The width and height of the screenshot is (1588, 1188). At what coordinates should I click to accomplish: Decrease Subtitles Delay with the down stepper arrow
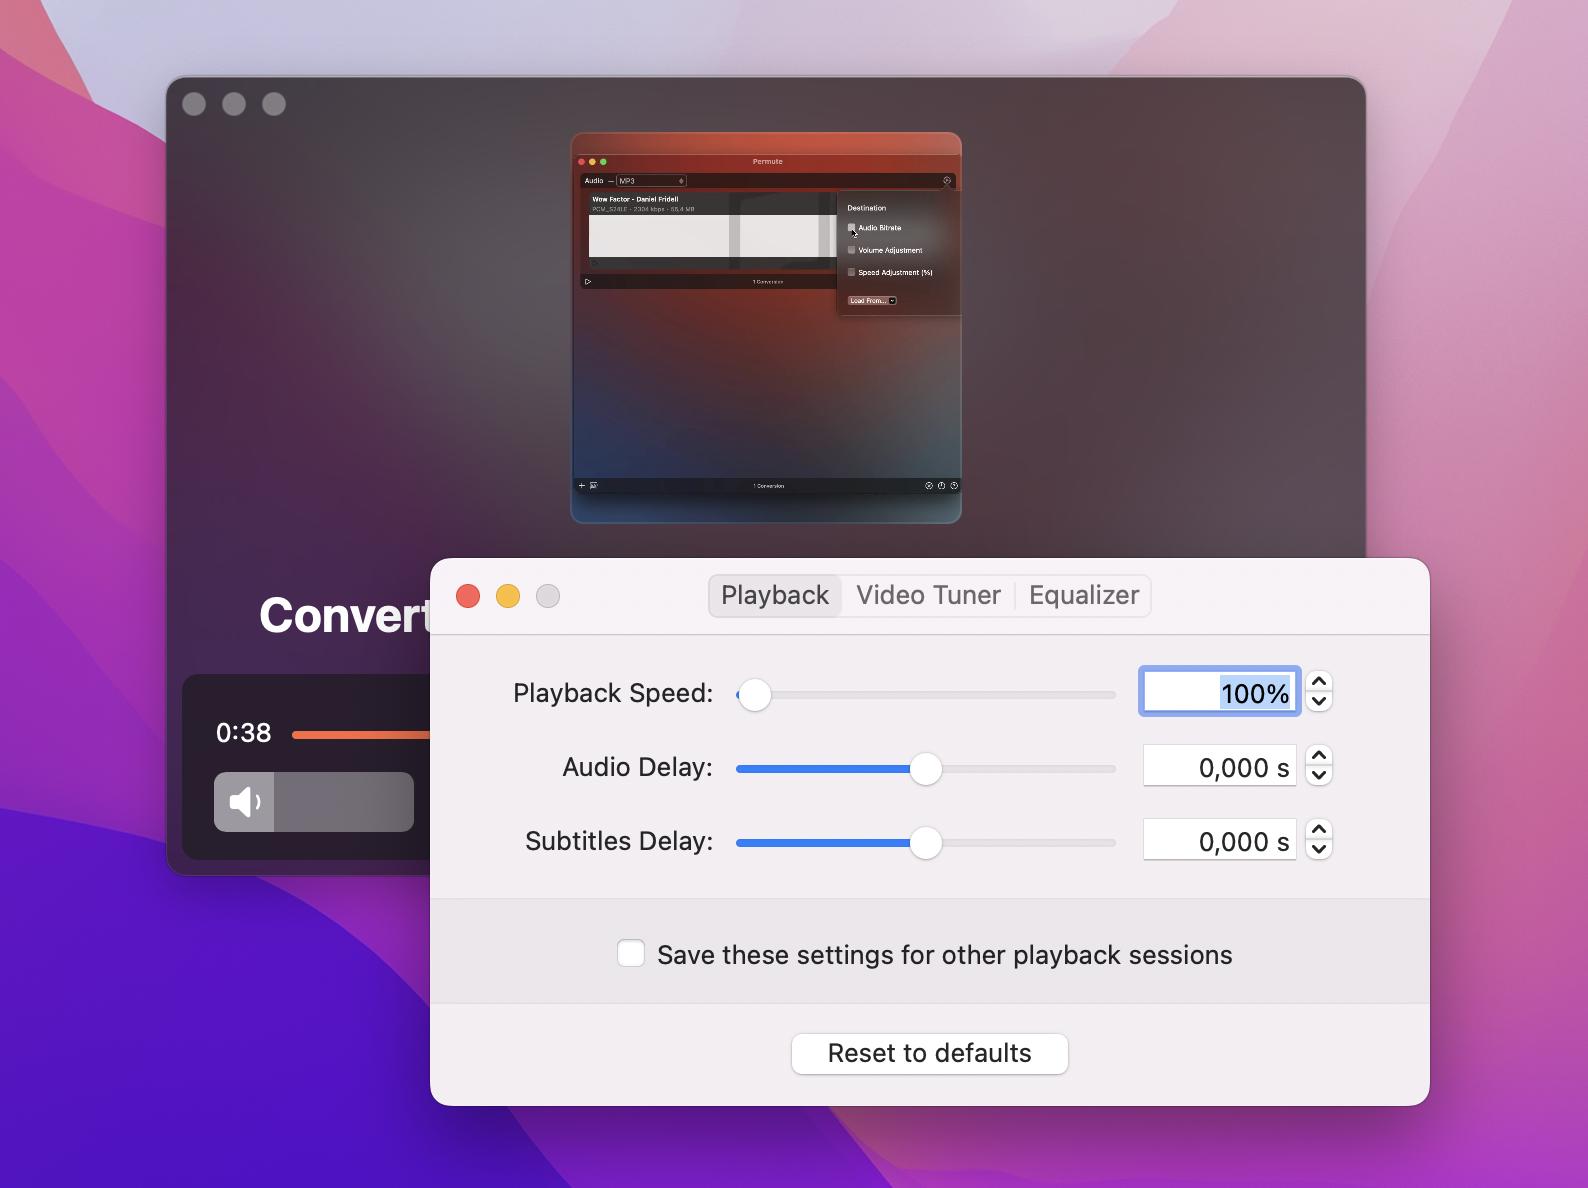click(1319, 850)
